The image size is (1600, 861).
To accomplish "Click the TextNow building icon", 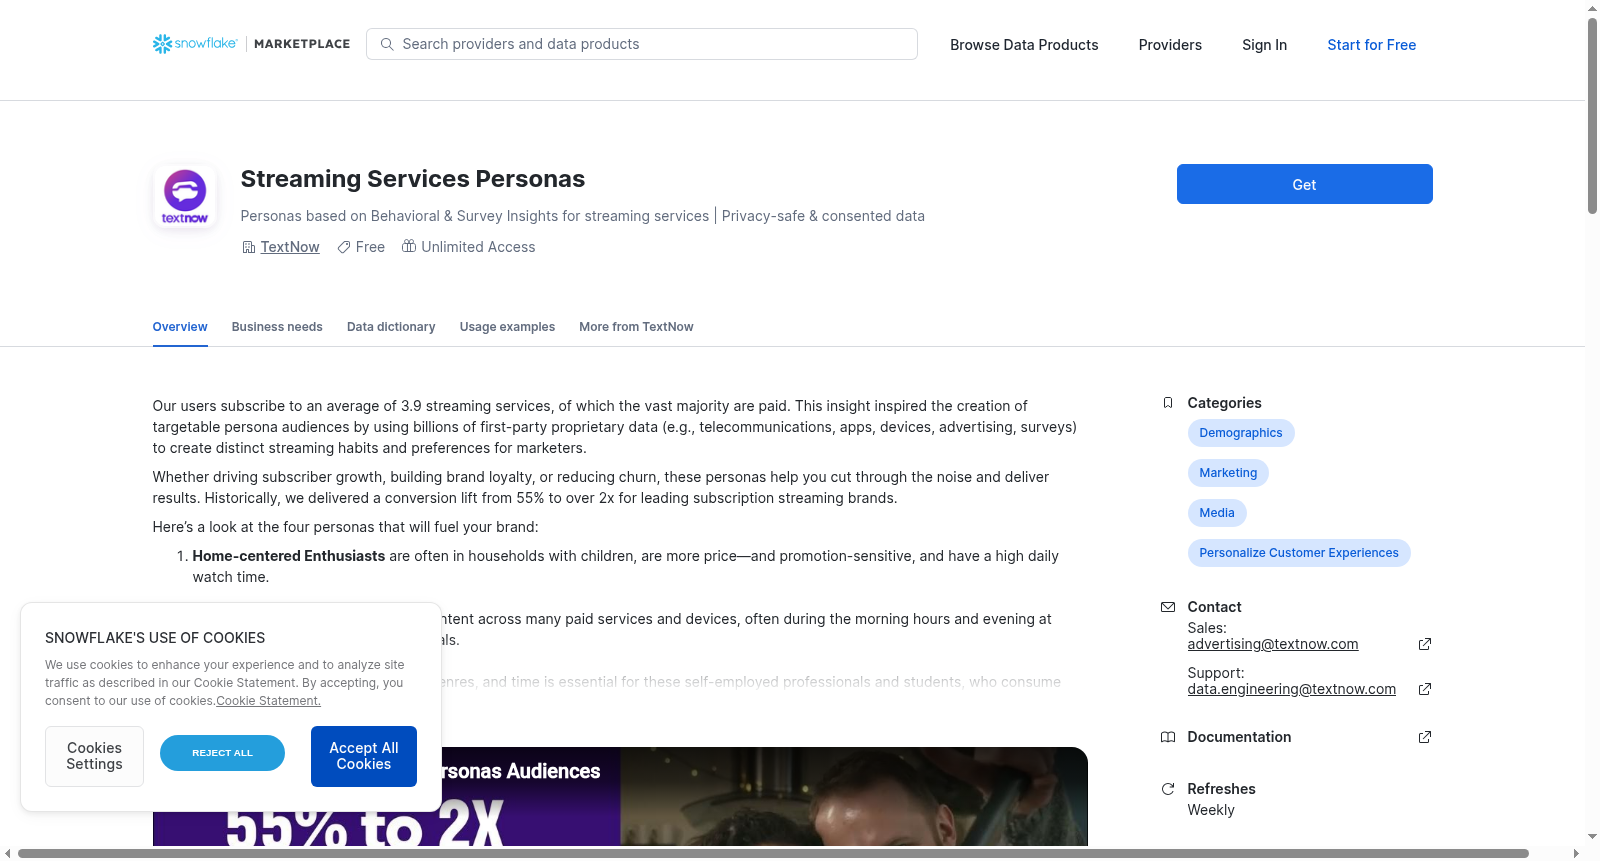I will [249, 247].
